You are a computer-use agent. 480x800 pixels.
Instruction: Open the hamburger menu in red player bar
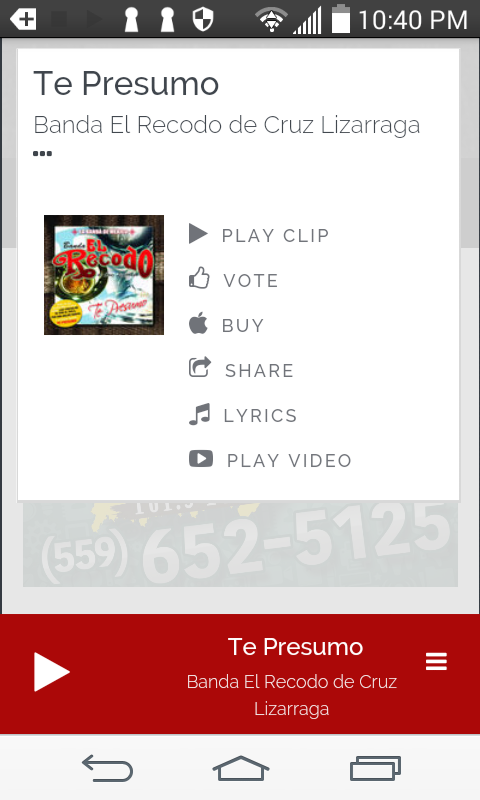tap(436, 661)
